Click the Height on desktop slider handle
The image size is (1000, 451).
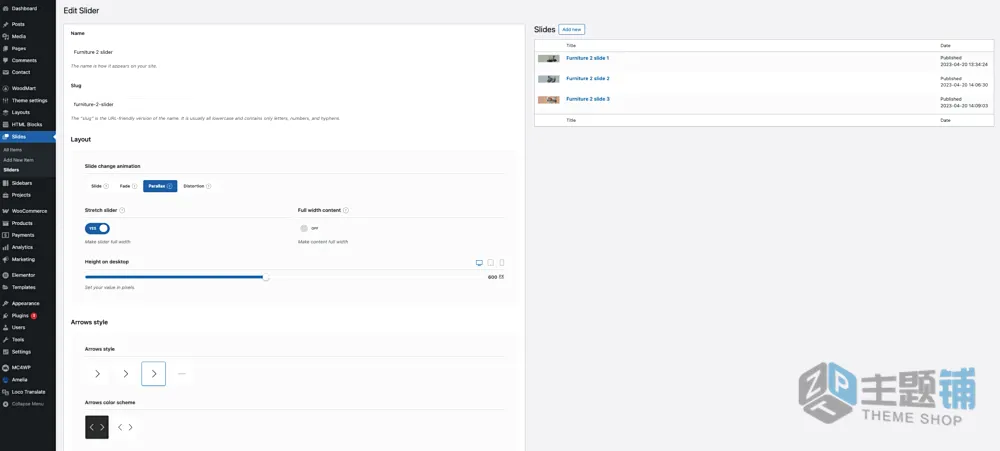tap(266, 277)
